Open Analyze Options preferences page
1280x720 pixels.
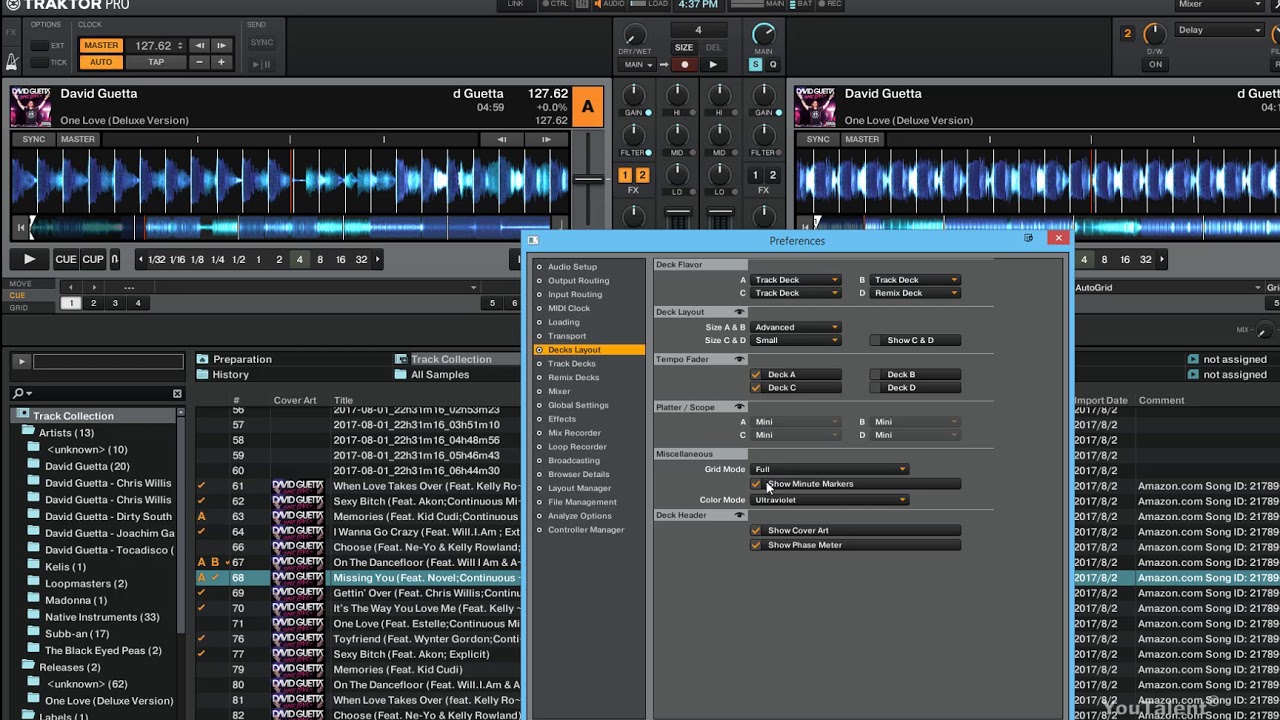click(580, 516)
